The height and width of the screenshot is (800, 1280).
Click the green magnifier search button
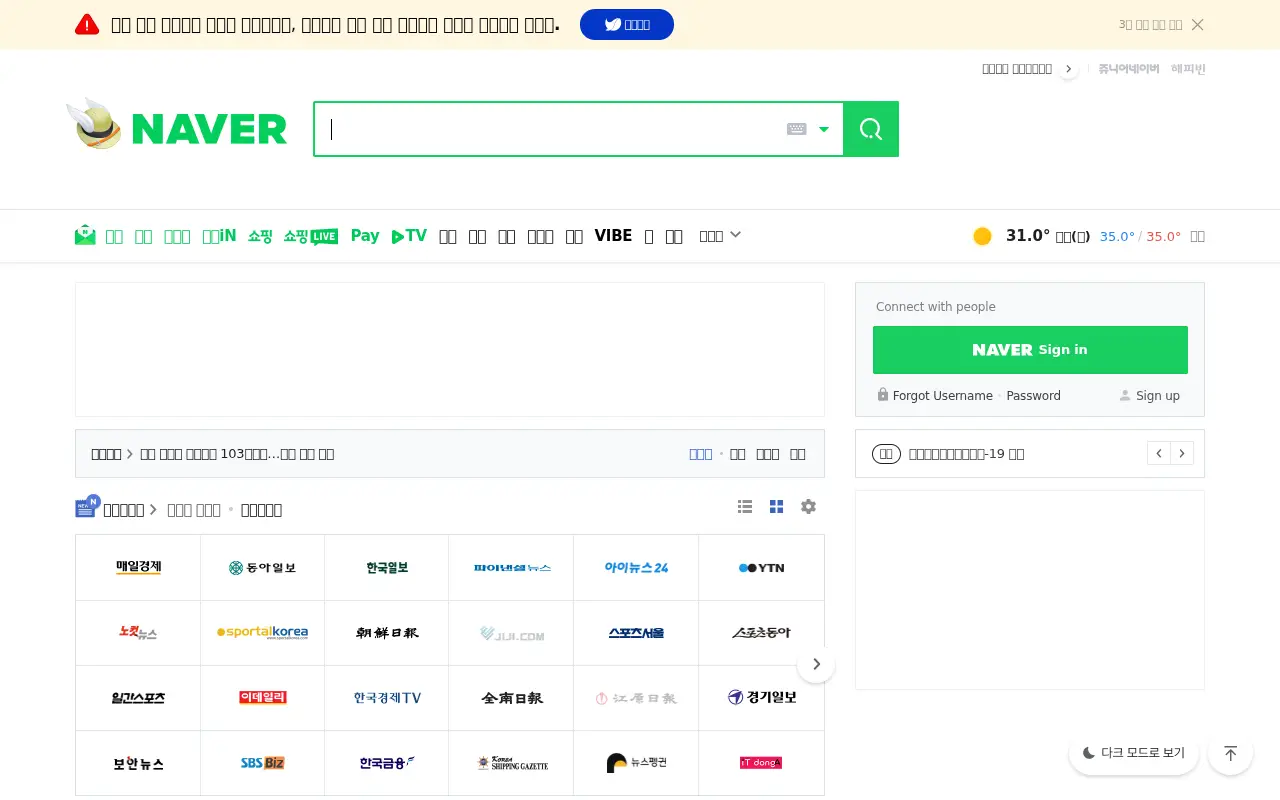click(871, 129)
